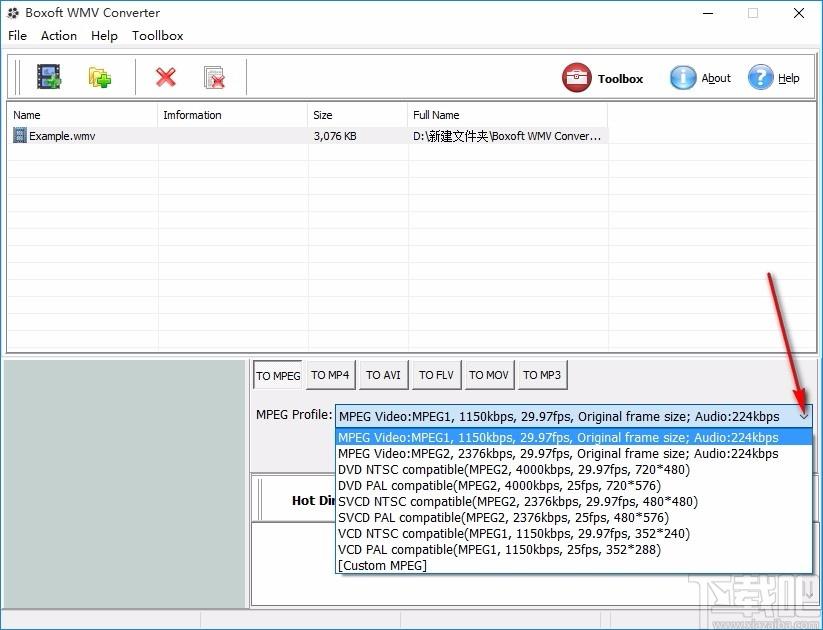The height and width of the screenshot is (630, 823).
Task: Select MPEG2 2376kbps Original frame size option
Action: 574,454
